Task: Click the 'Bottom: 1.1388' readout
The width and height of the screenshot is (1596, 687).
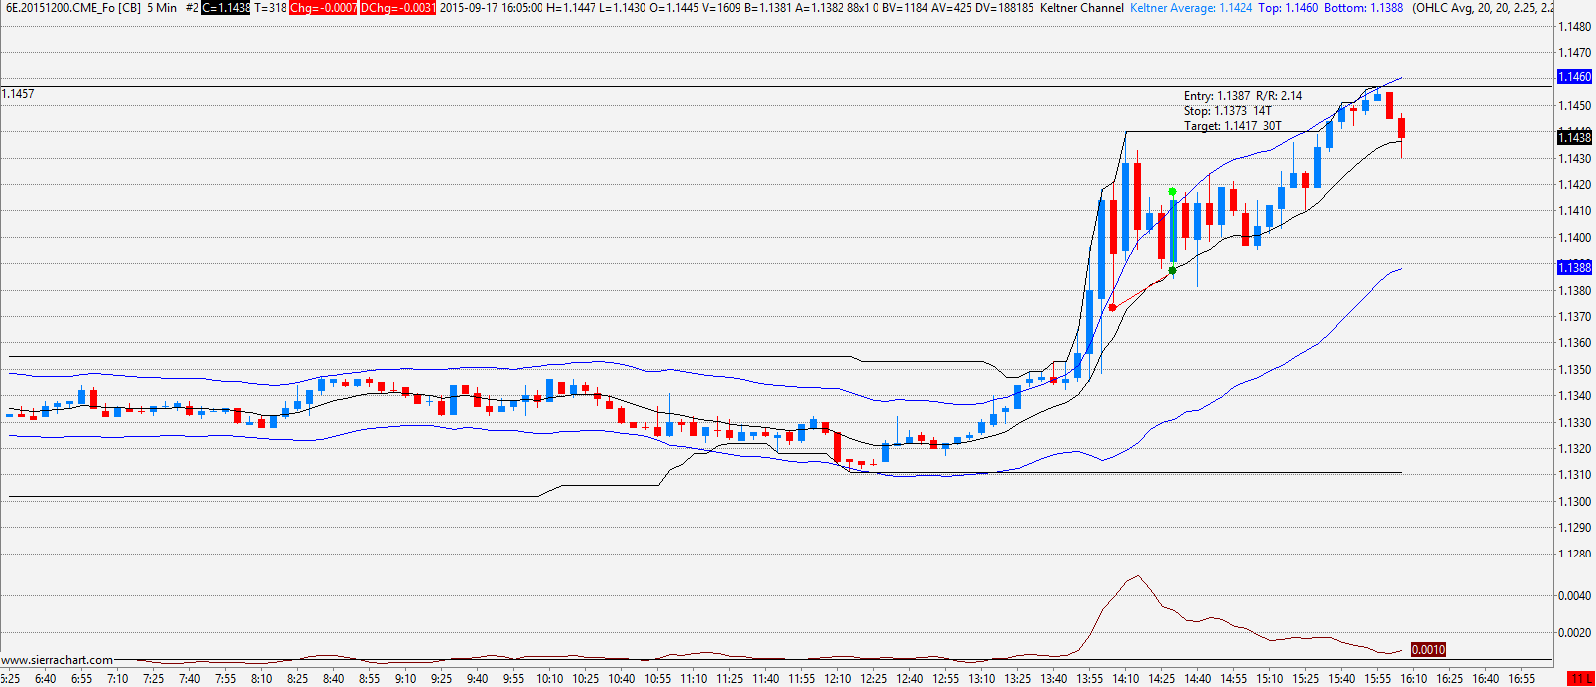Action: point(1363,7)
